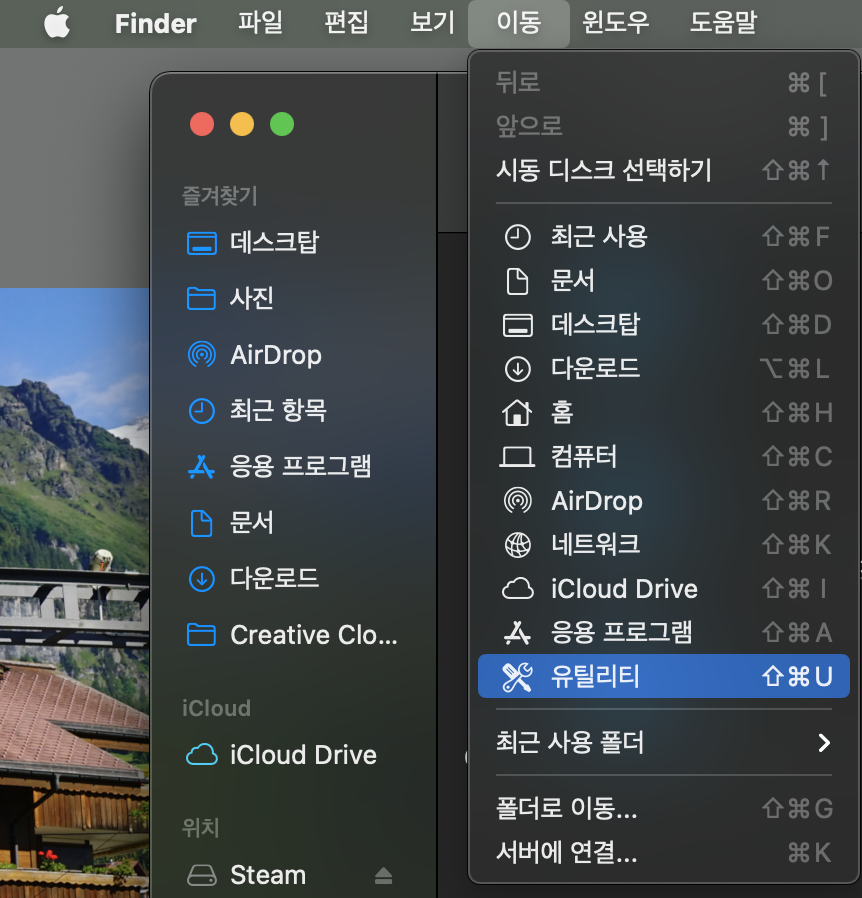Click the download icon of menu 다운로드

coord(518,369)
